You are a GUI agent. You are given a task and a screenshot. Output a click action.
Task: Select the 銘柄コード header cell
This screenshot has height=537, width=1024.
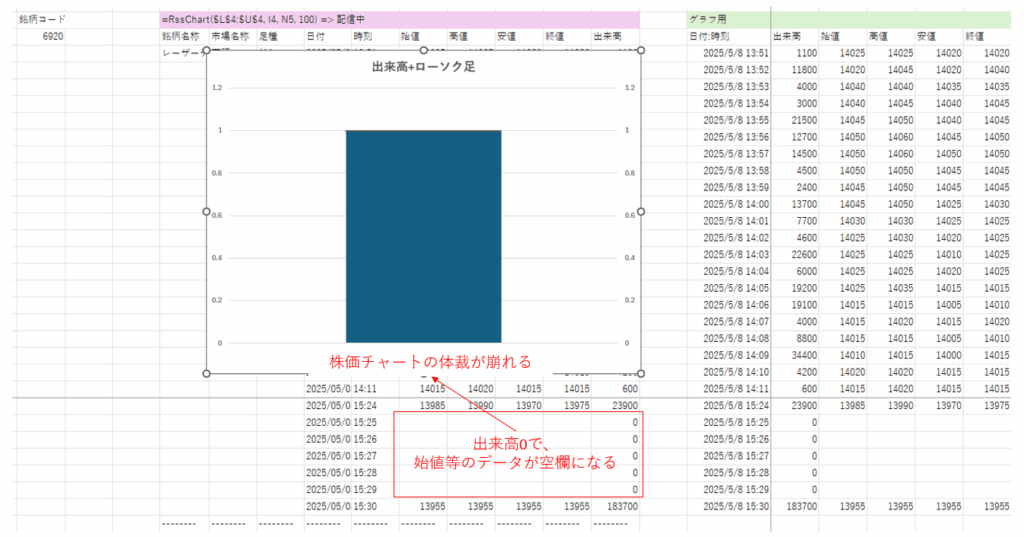tap(42, 20)
